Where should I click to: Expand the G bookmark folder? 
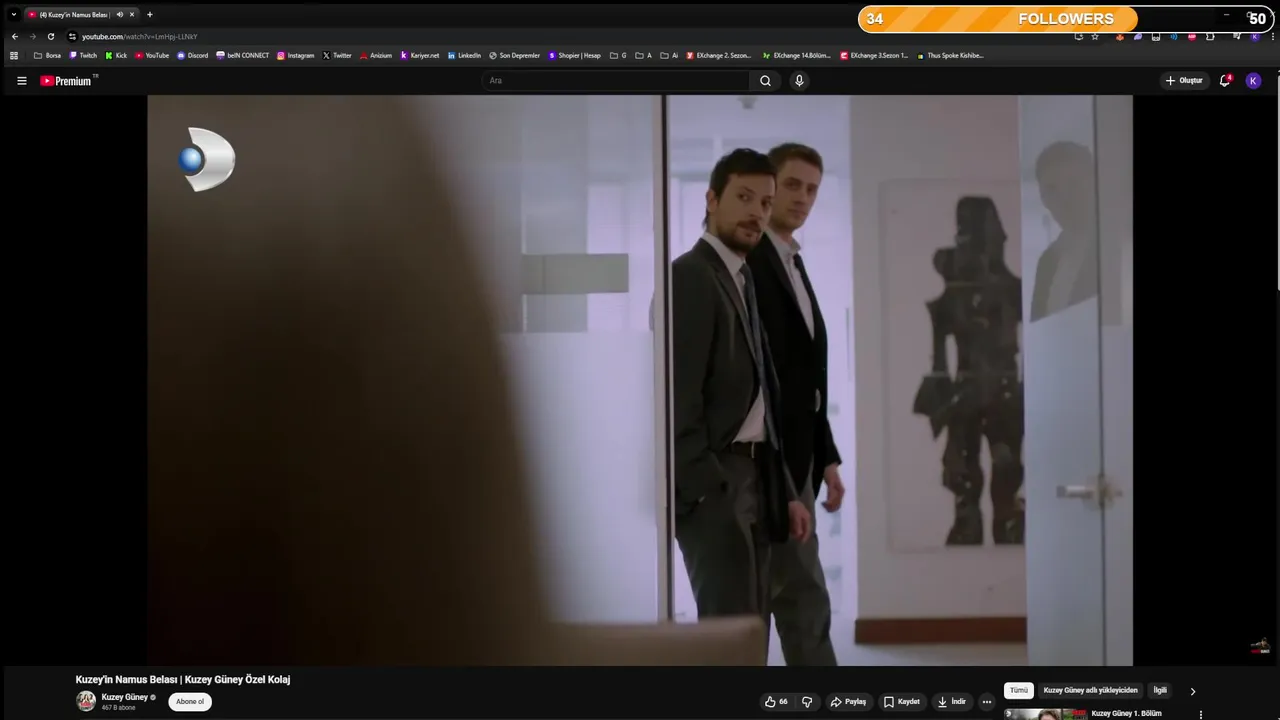[618, 56]
